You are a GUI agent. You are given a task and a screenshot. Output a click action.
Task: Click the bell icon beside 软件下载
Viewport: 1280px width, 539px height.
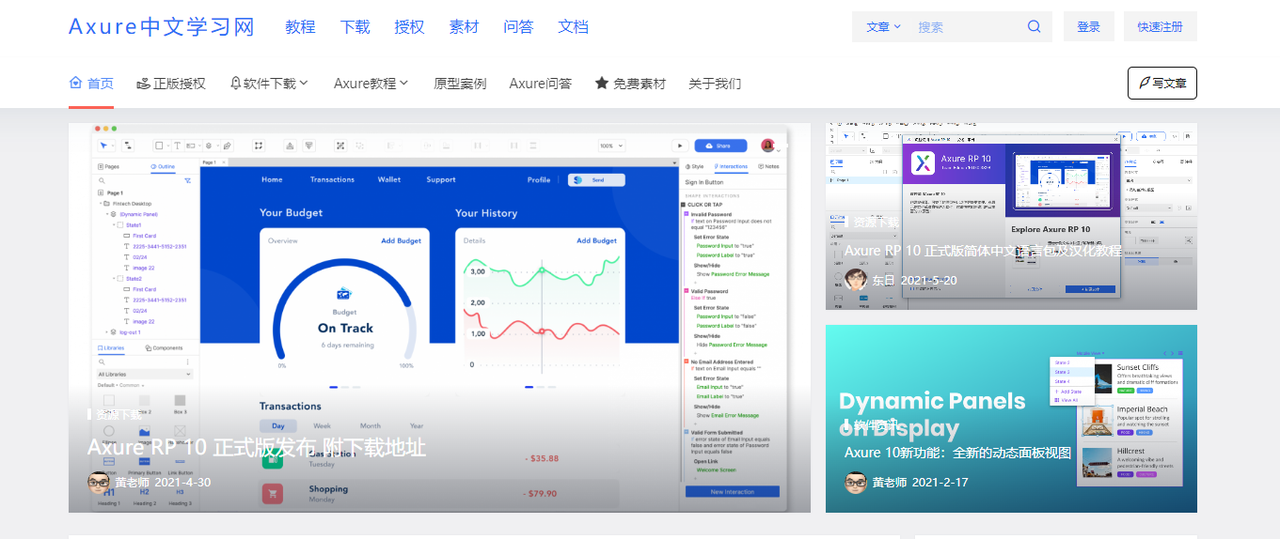click(x=236, y=83)
